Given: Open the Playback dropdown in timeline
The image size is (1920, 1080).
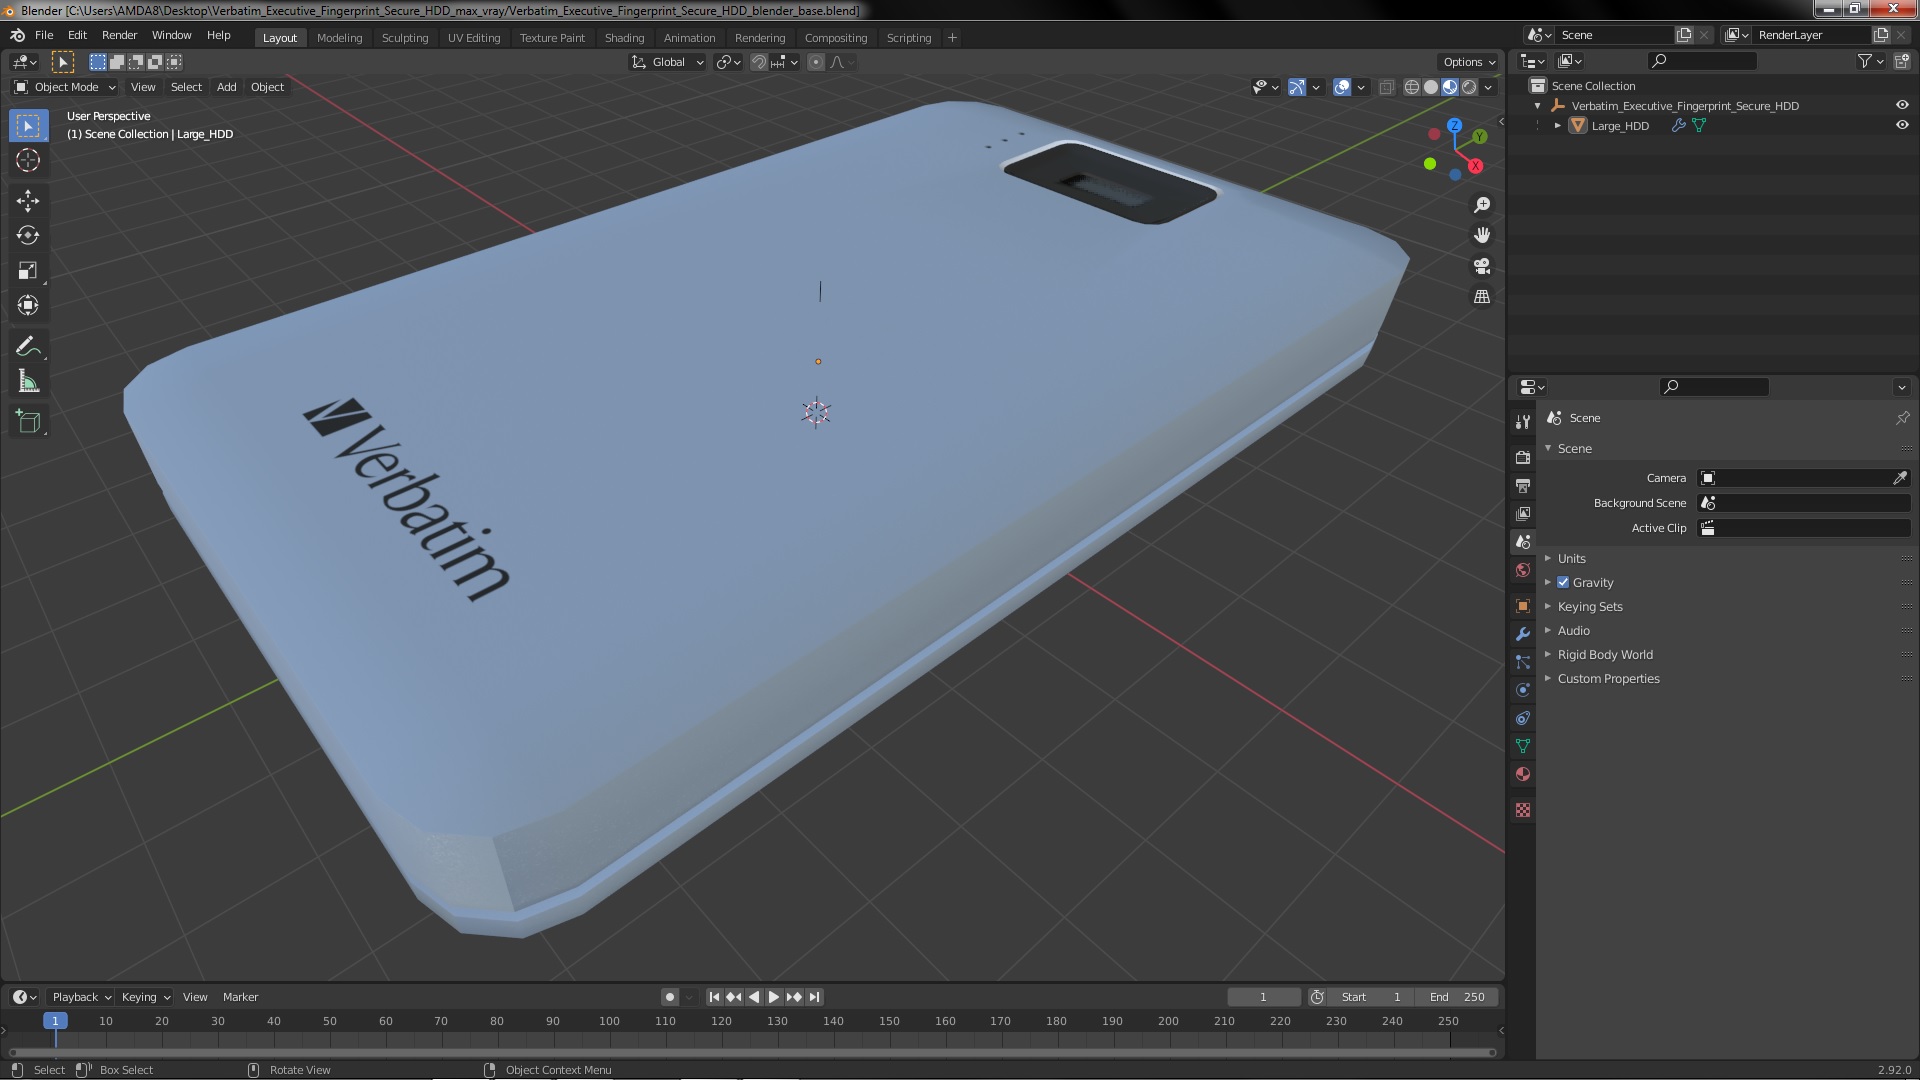Looking at the screenshot, I should coord(80,997).
